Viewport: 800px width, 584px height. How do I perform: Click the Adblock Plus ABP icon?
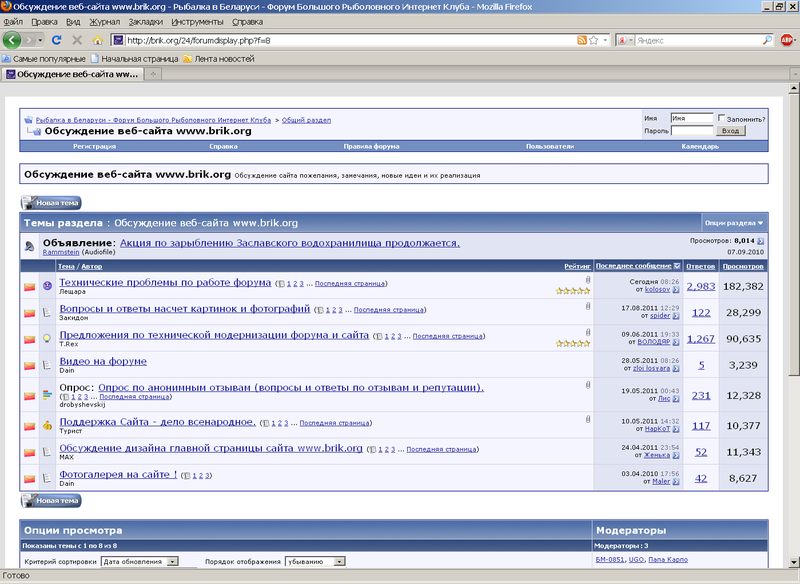click(789, 40)
